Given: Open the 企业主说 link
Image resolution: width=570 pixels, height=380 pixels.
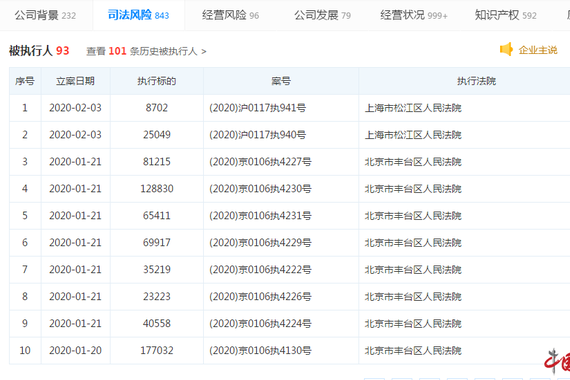Looking at the screenshot, I should [538, 50].
